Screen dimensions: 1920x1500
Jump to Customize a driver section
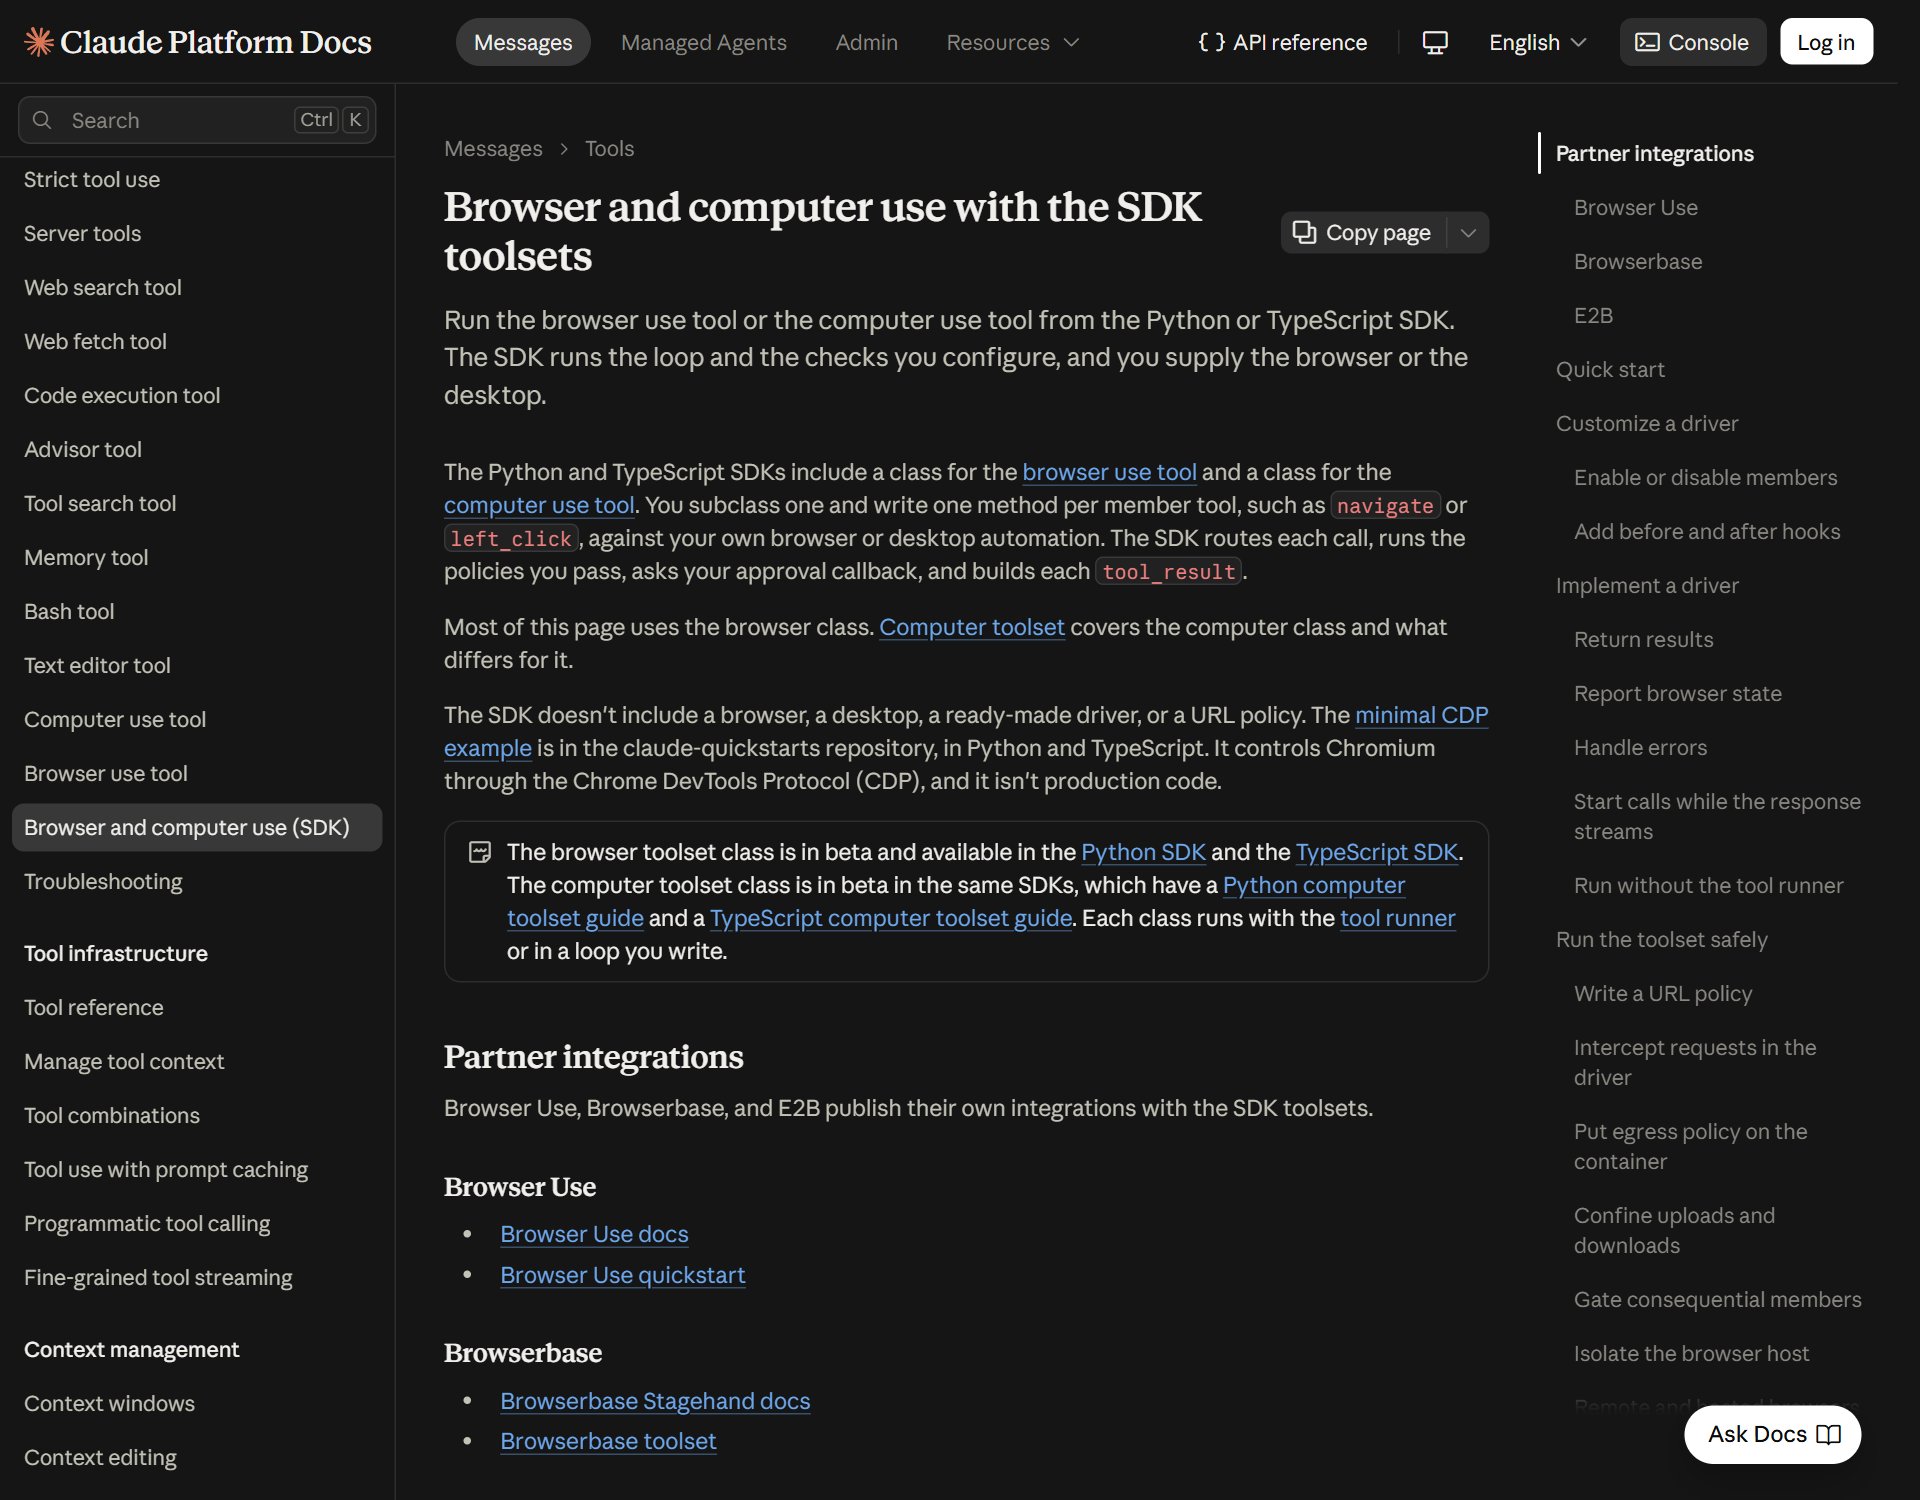click(x=1647, y=423)
